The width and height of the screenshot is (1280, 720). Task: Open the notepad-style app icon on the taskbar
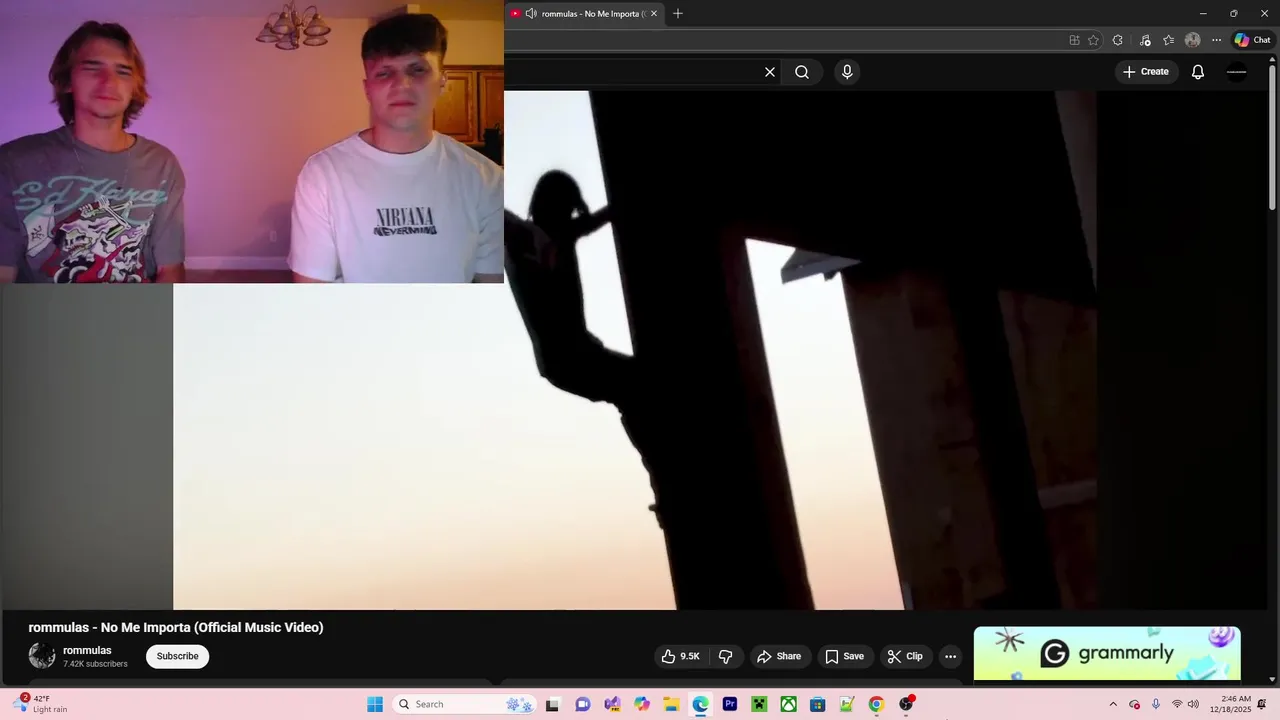pyautogui.click(x=847, y=704)
